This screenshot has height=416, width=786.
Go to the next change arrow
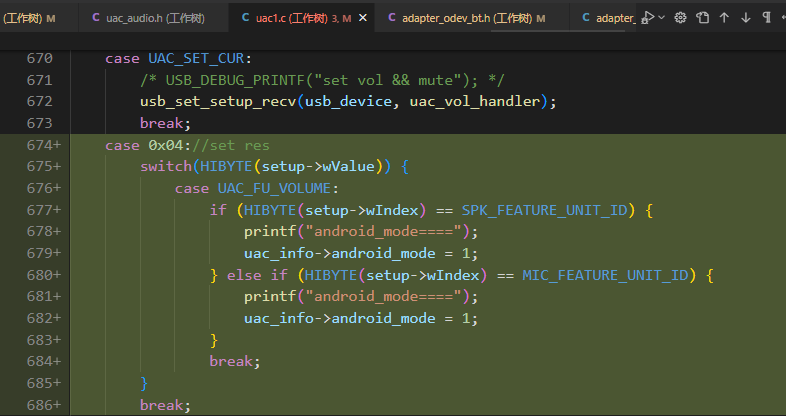(746, 18)
